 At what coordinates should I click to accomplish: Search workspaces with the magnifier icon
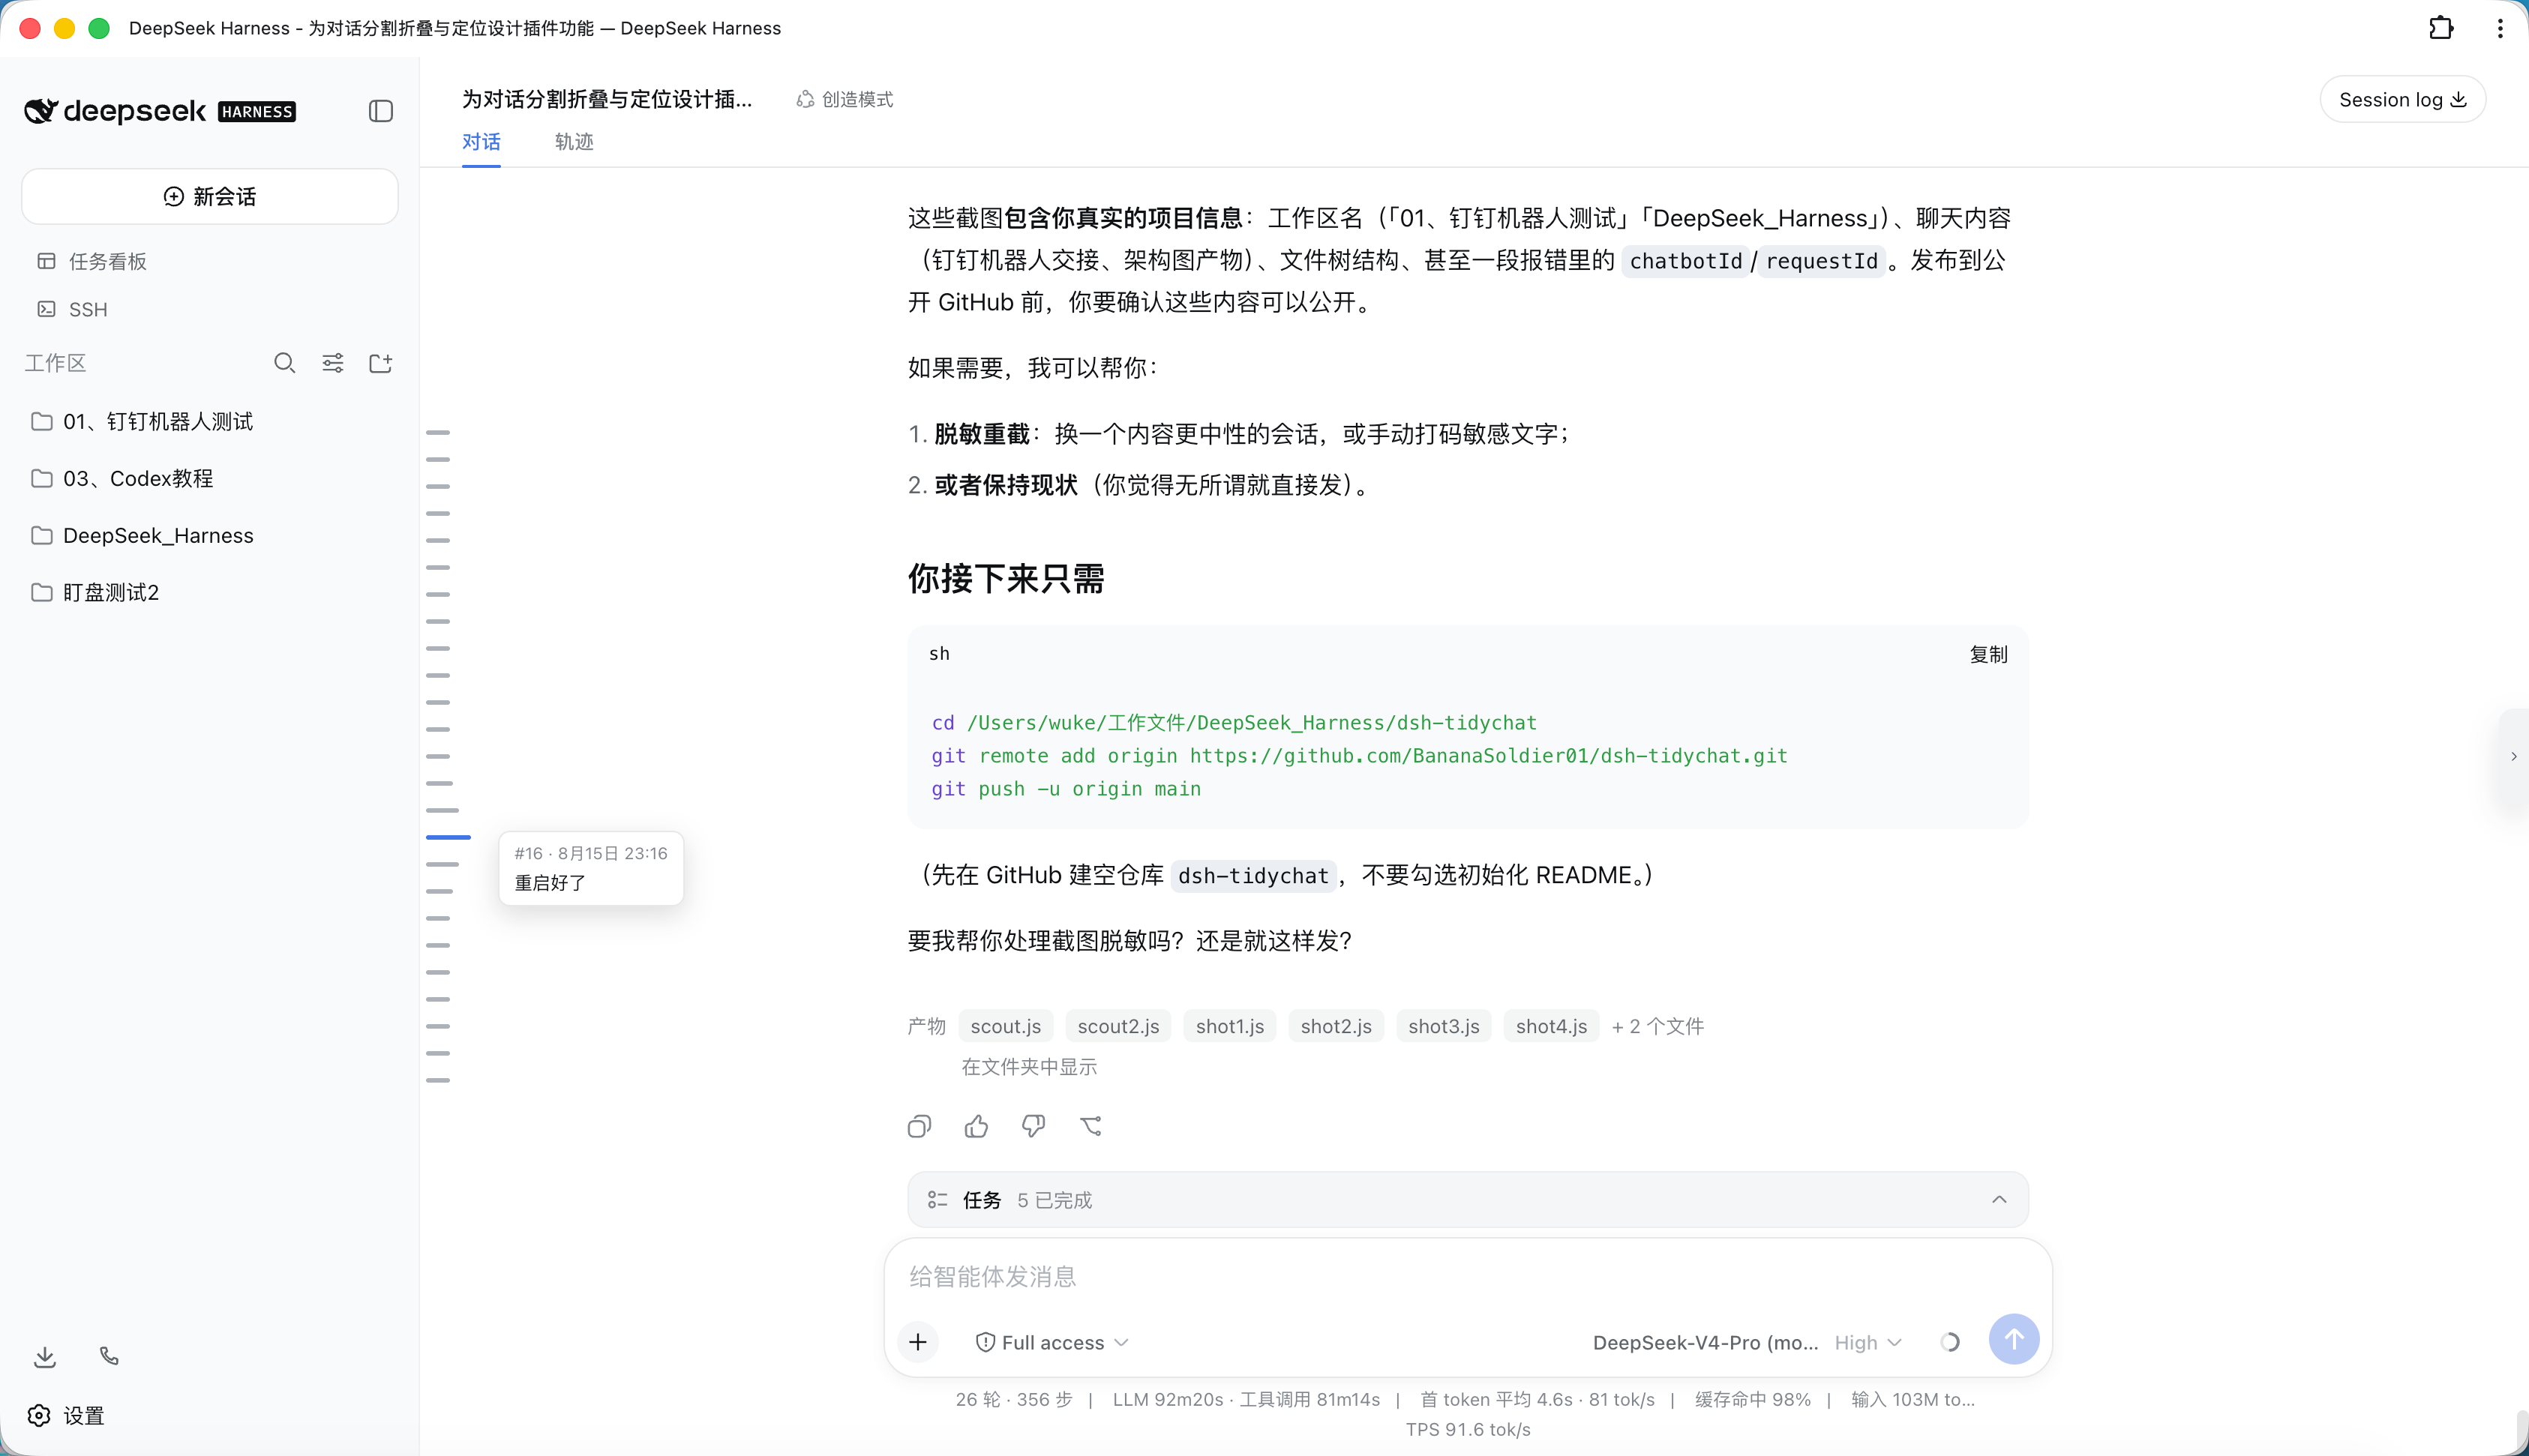(285, 363)
